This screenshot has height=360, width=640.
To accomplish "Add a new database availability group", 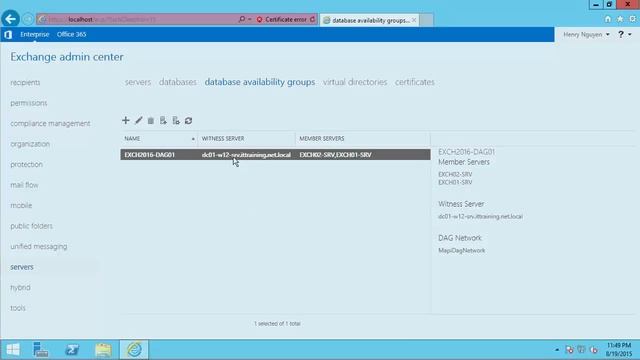I will [126, 120].
